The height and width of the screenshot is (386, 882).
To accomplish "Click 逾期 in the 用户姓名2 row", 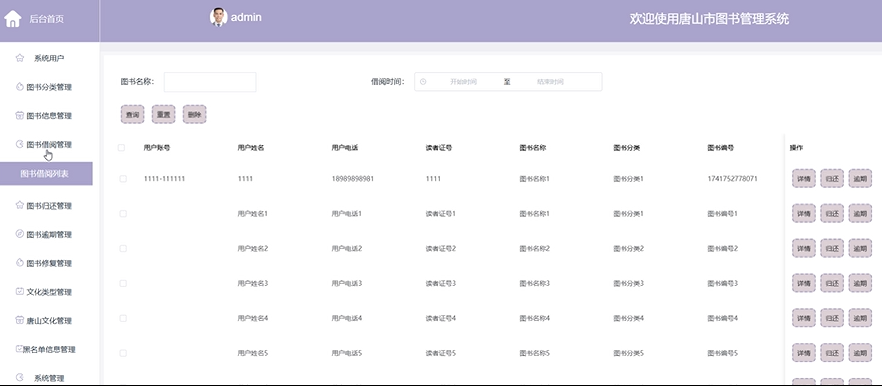I will 860,248.
